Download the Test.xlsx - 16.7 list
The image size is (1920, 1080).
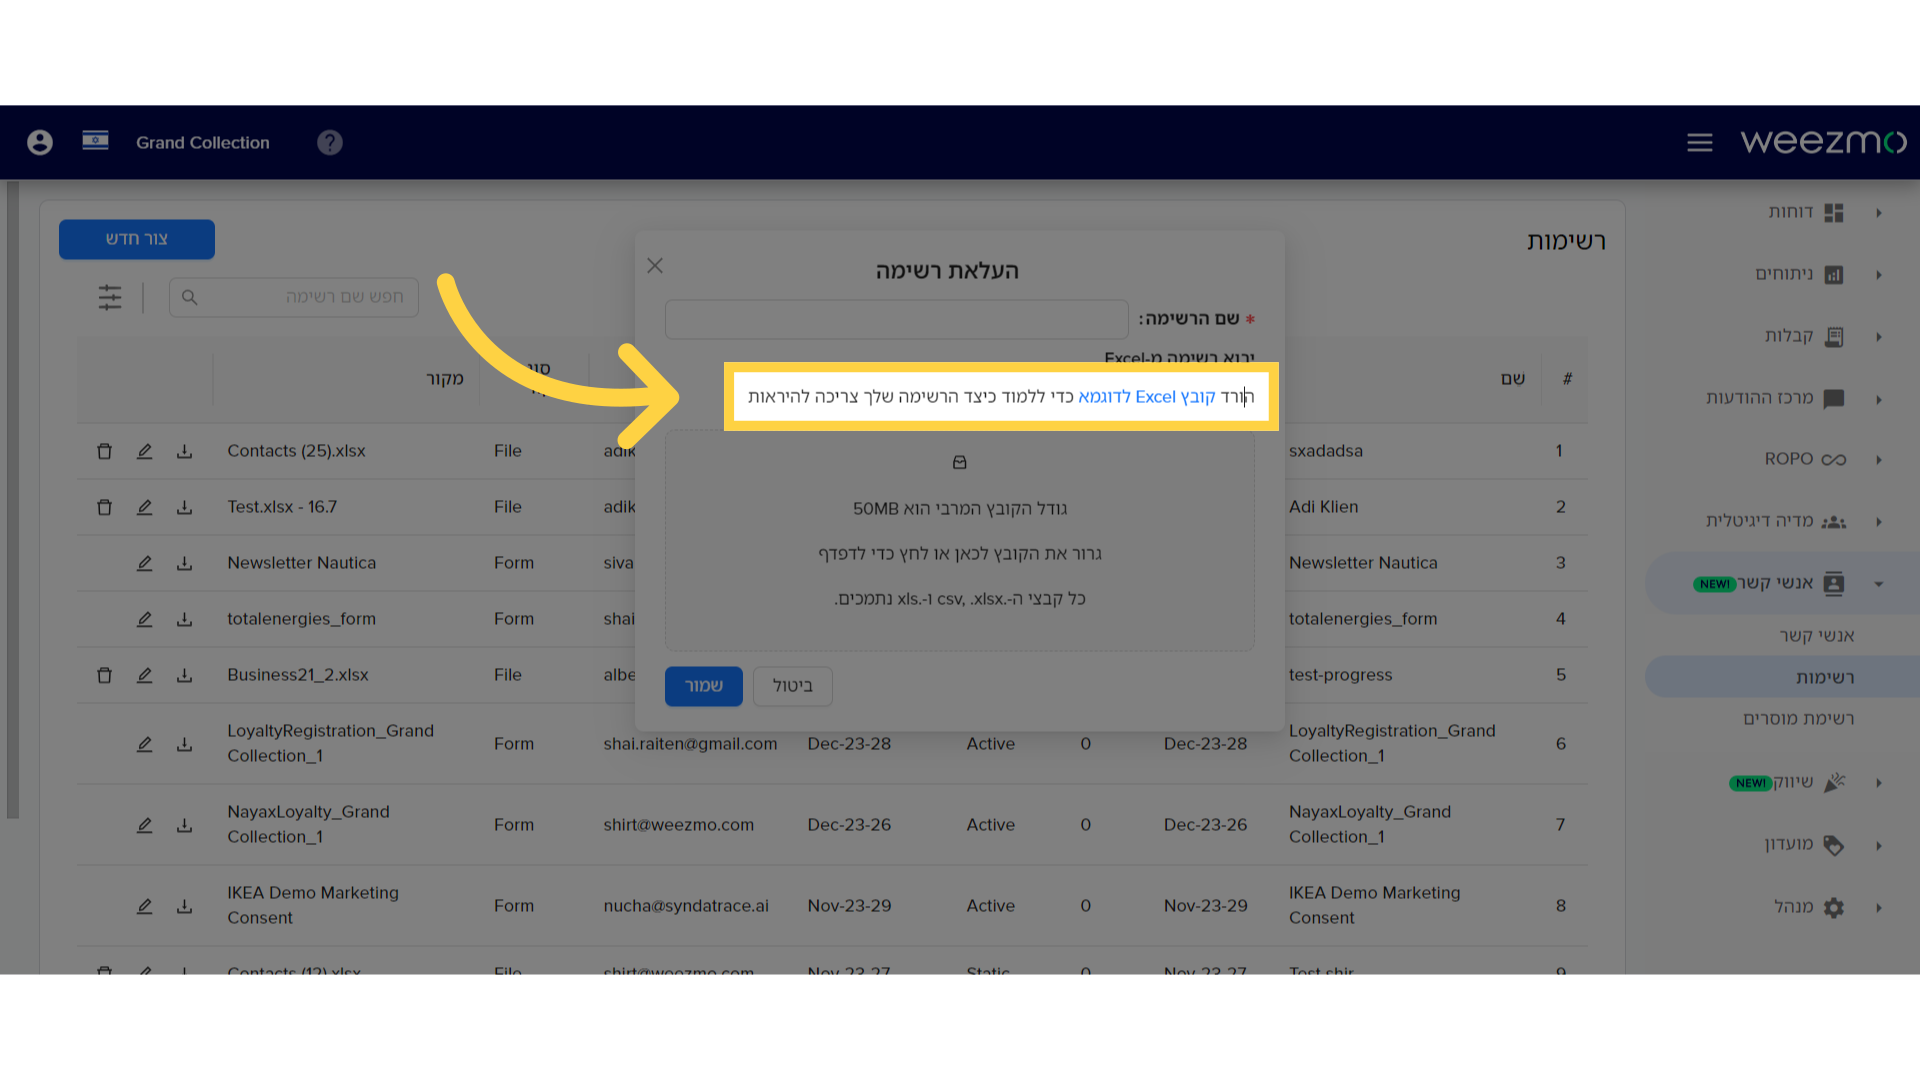(x=184, y=507)
